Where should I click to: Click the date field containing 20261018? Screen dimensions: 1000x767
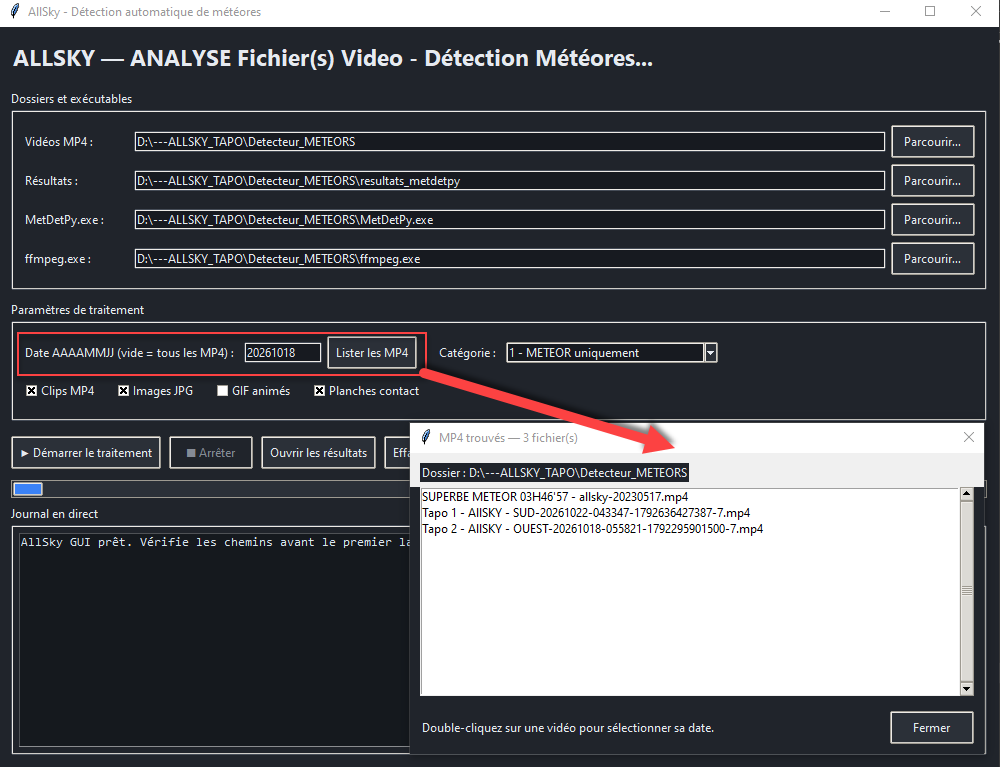[283, 353]
